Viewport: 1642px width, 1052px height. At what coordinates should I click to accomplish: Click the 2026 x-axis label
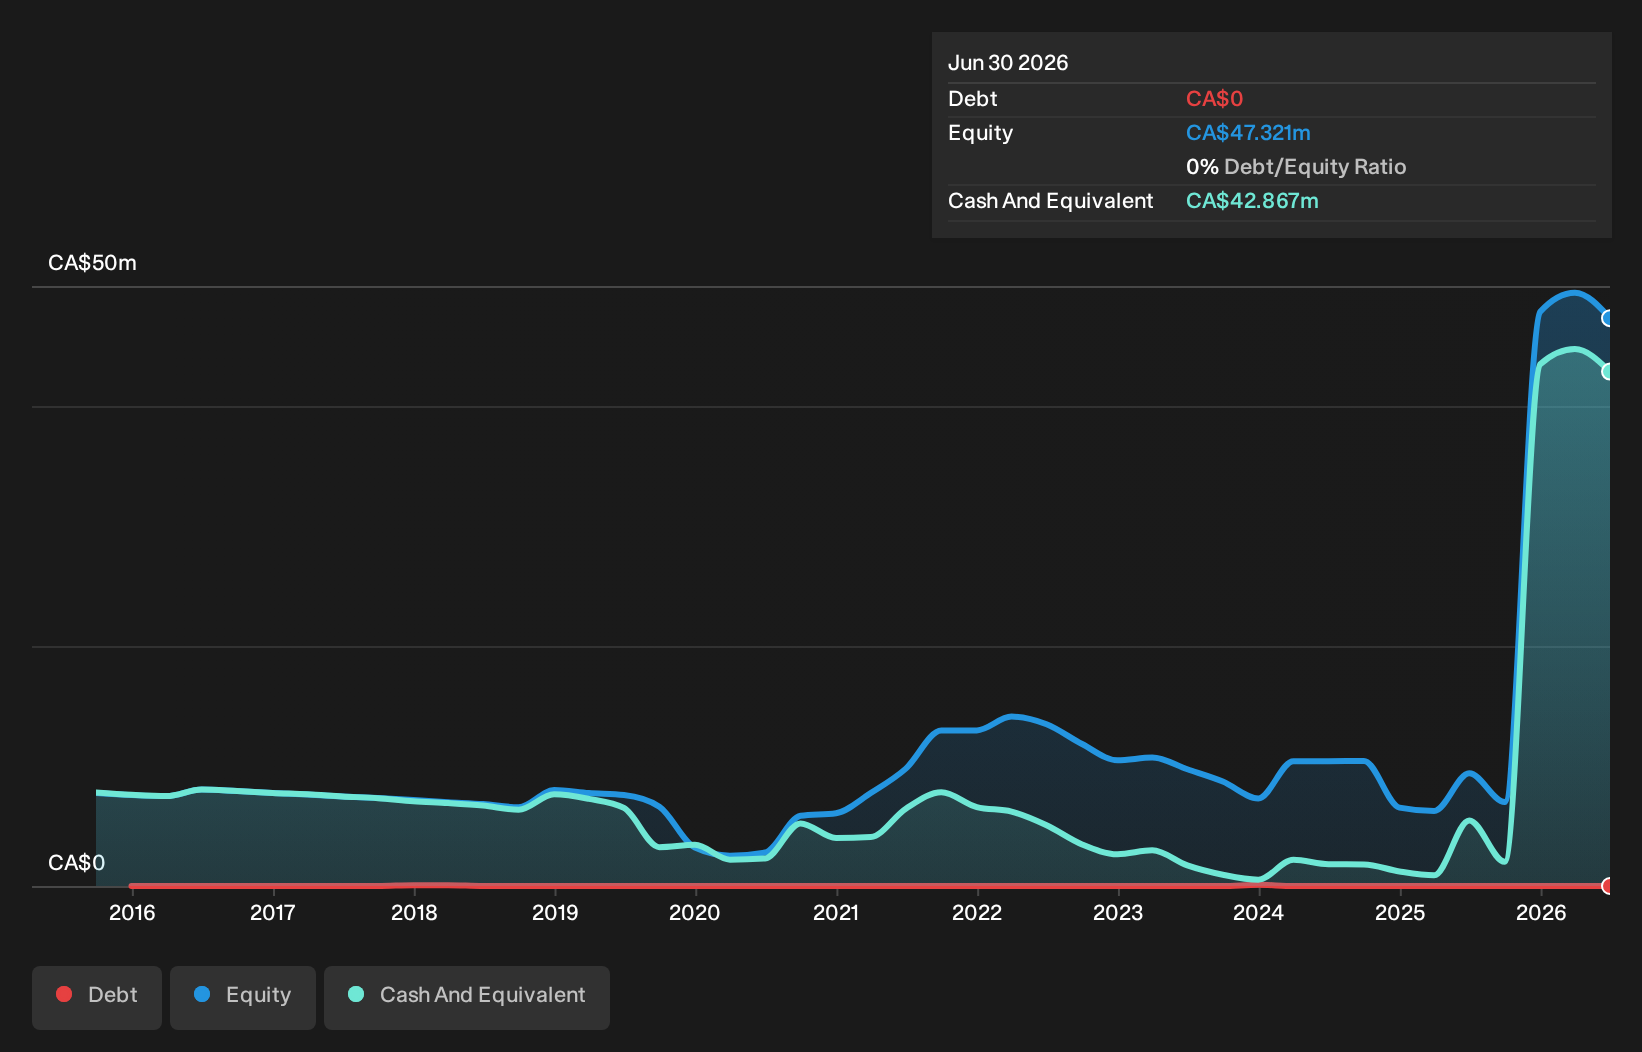[x=1541, y=912]
